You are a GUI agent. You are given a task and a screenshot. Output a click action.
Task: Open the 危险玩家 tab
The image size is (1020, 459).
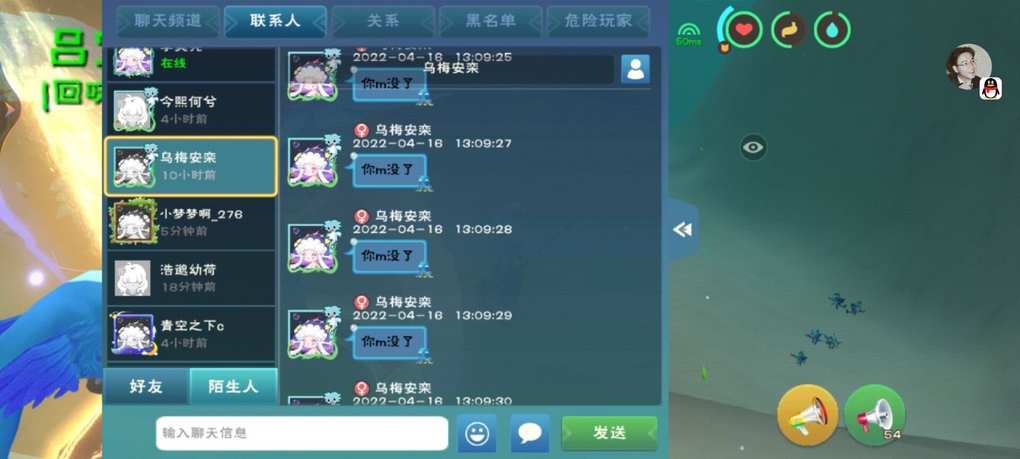[598, 21]
